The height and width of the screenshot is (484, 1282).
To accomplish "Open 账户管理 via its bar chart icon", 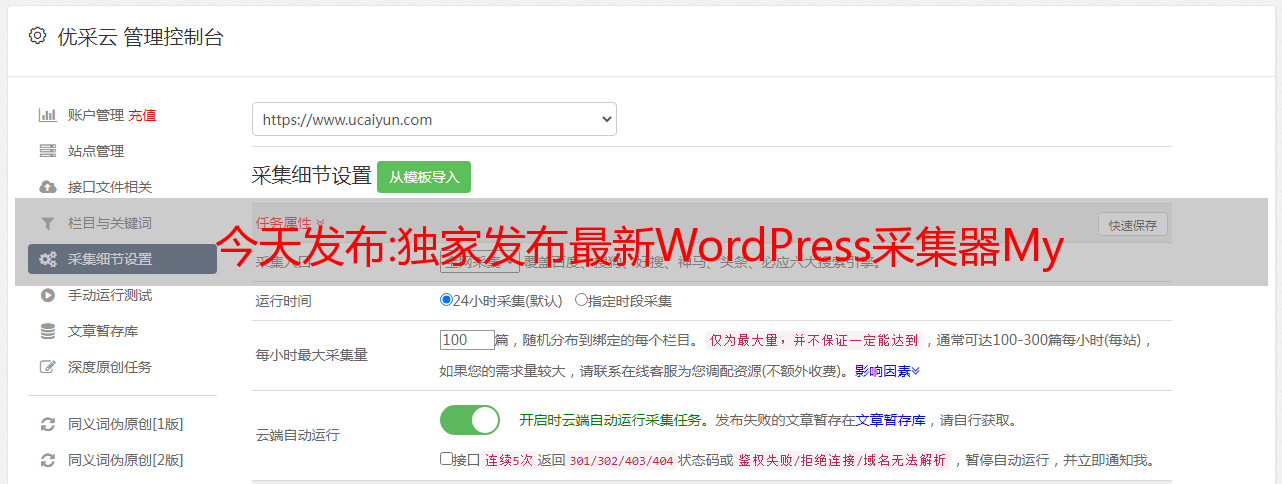I will coord(47,115).
